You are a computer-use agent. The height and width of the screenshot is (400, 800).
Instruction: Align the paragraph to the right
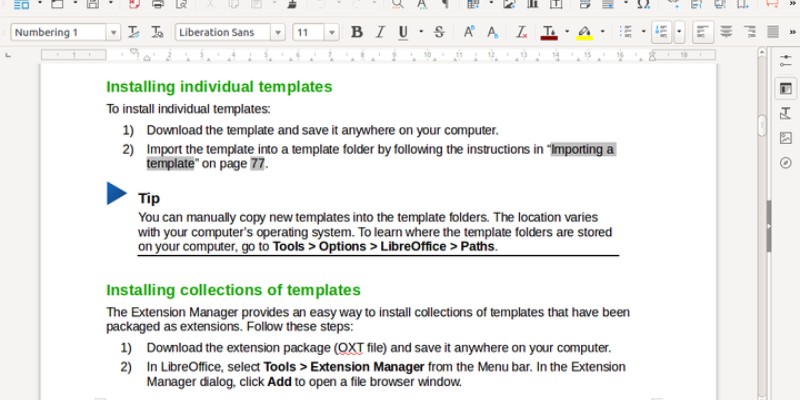point(749,32)
